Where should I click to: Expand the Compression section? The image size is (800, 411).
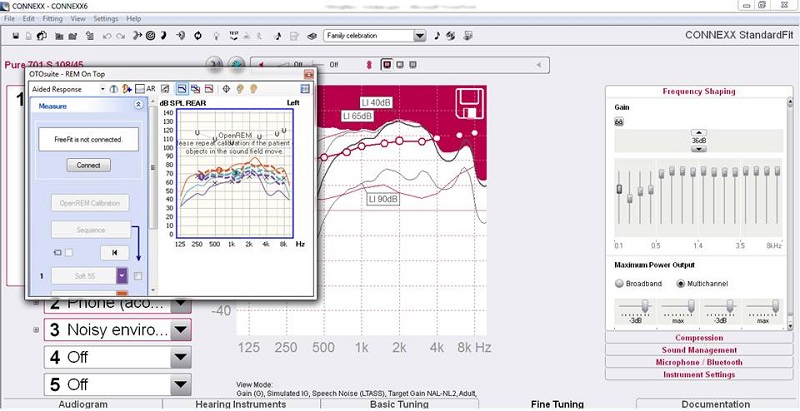pos(699,338)
